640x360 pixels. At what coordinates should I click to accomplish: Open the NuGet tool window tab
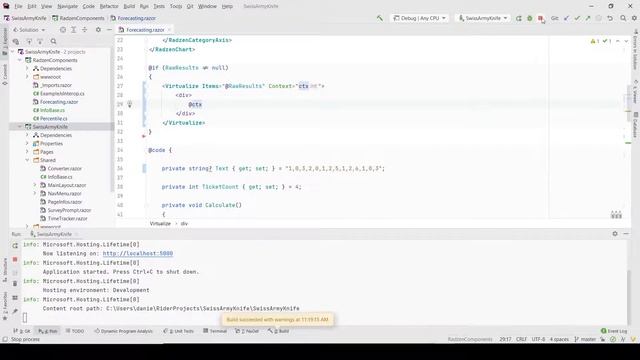click(247, 331)
